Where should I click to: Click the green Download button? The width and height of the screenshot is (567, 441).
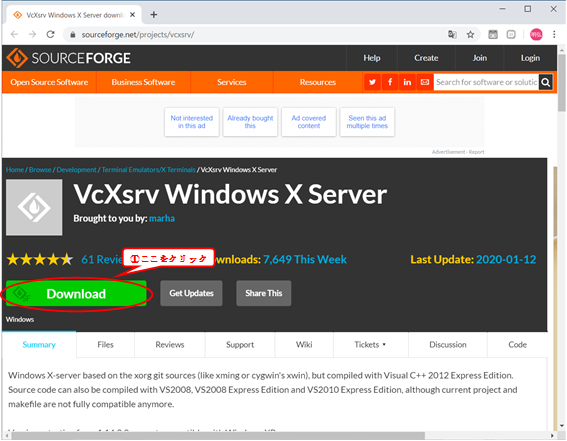76,294
